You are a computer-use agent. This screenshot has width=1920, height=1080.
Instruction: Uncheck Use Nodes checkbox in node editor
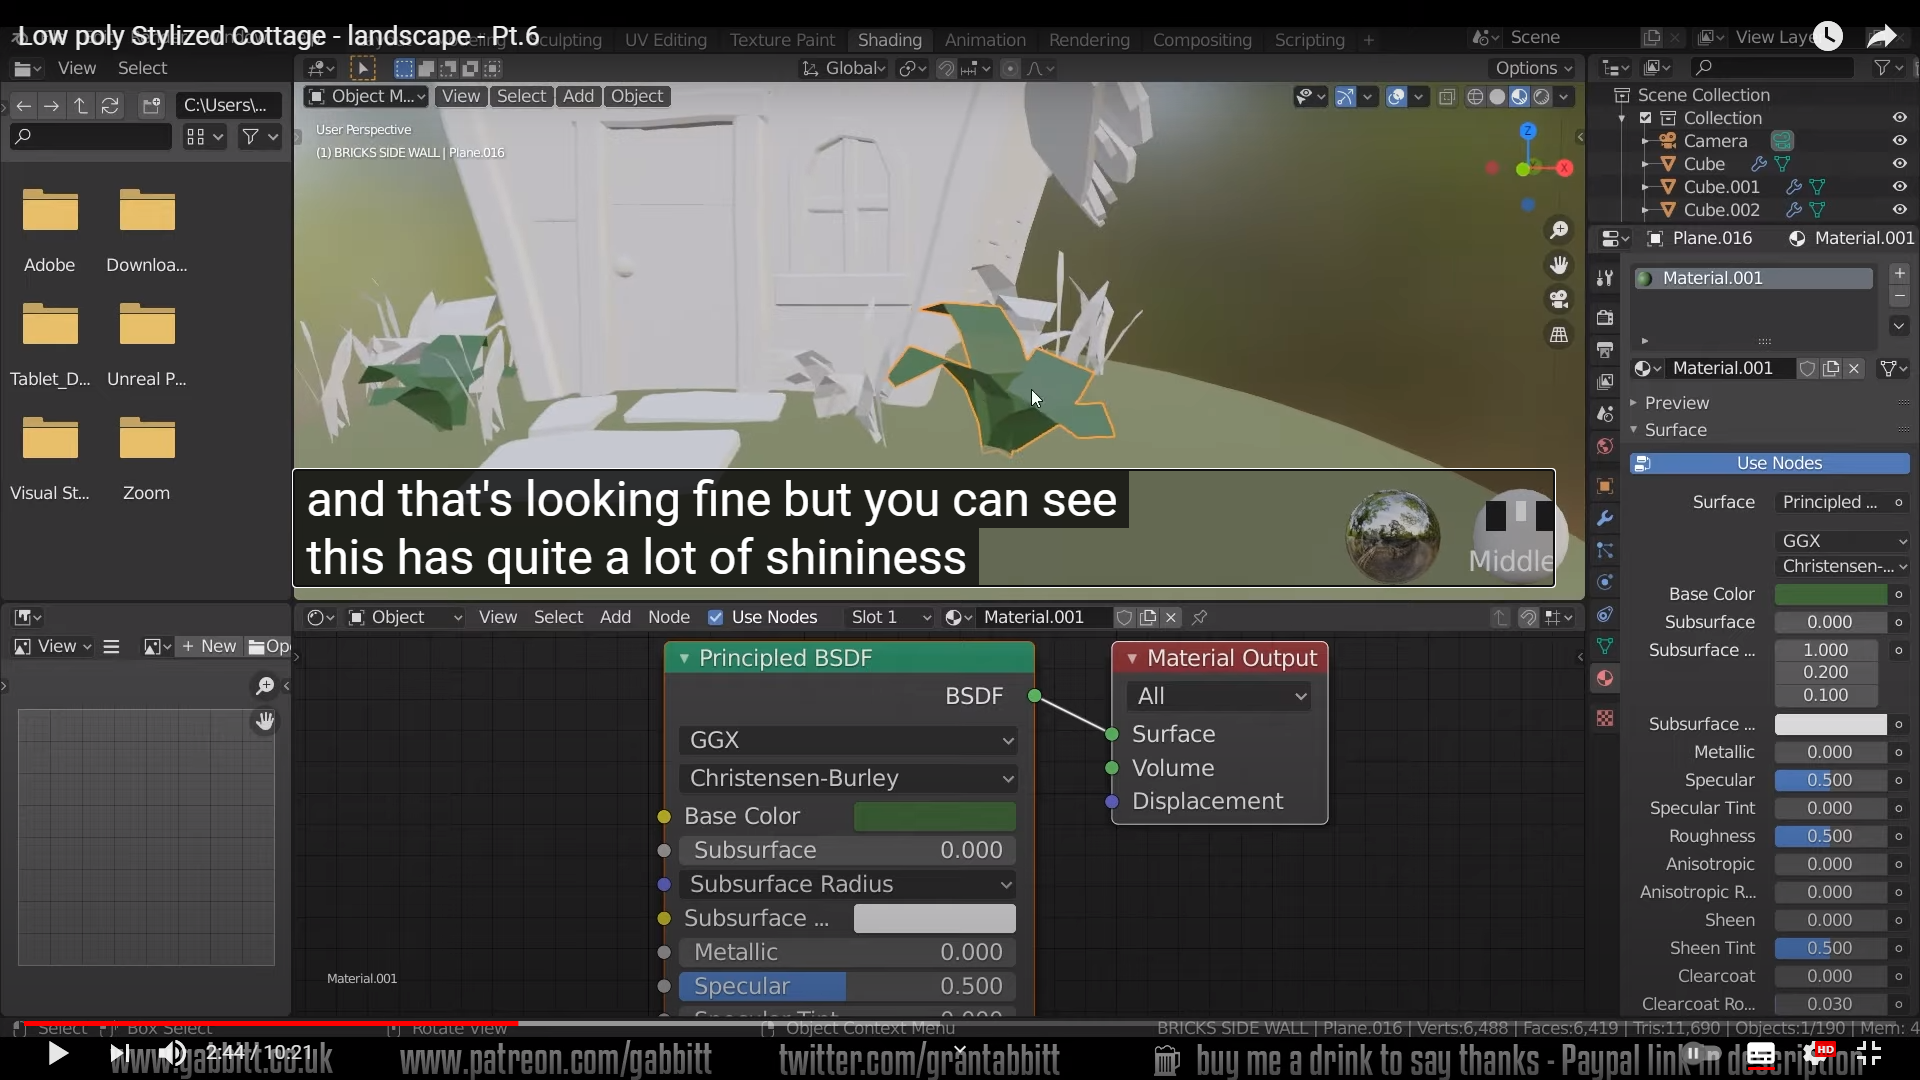715,617
